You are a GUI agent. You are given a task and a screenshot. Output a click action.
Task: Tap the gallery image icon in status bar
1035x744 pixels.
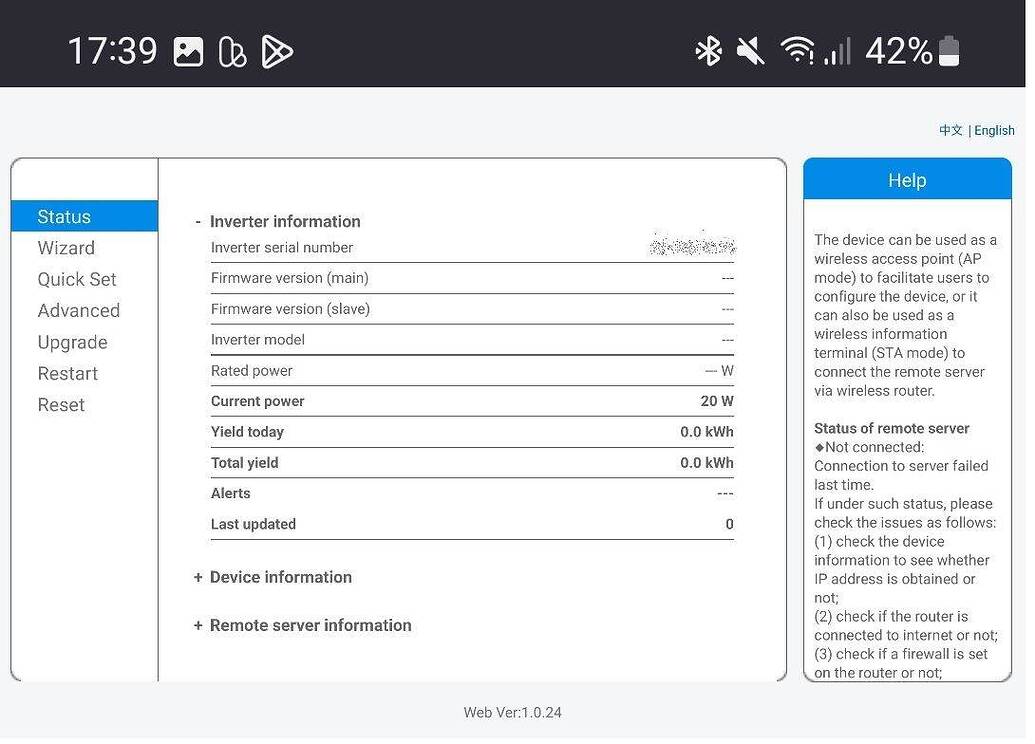pyautogui.click(x=188, y=51)
